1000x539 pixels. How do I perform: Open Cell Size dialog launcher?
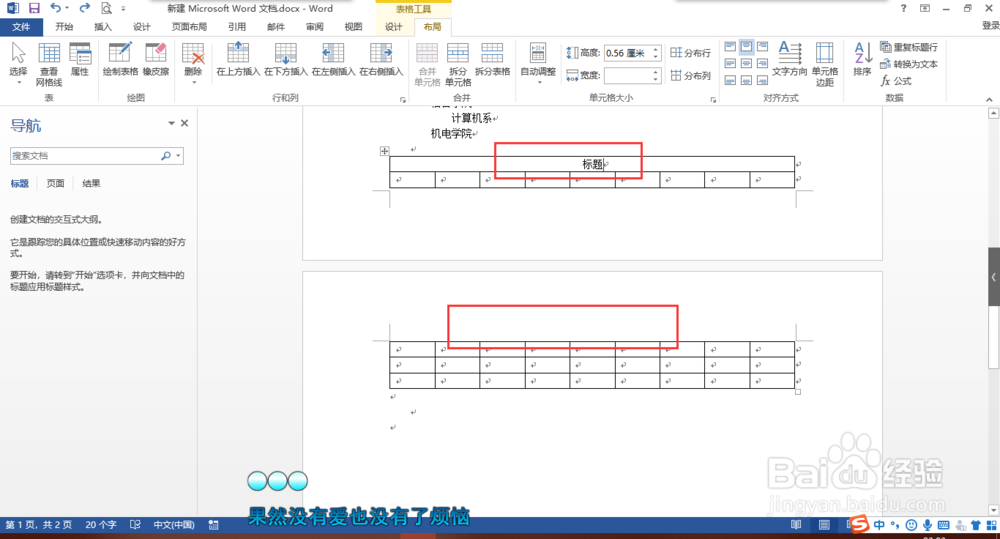click(x=713, y=100)
